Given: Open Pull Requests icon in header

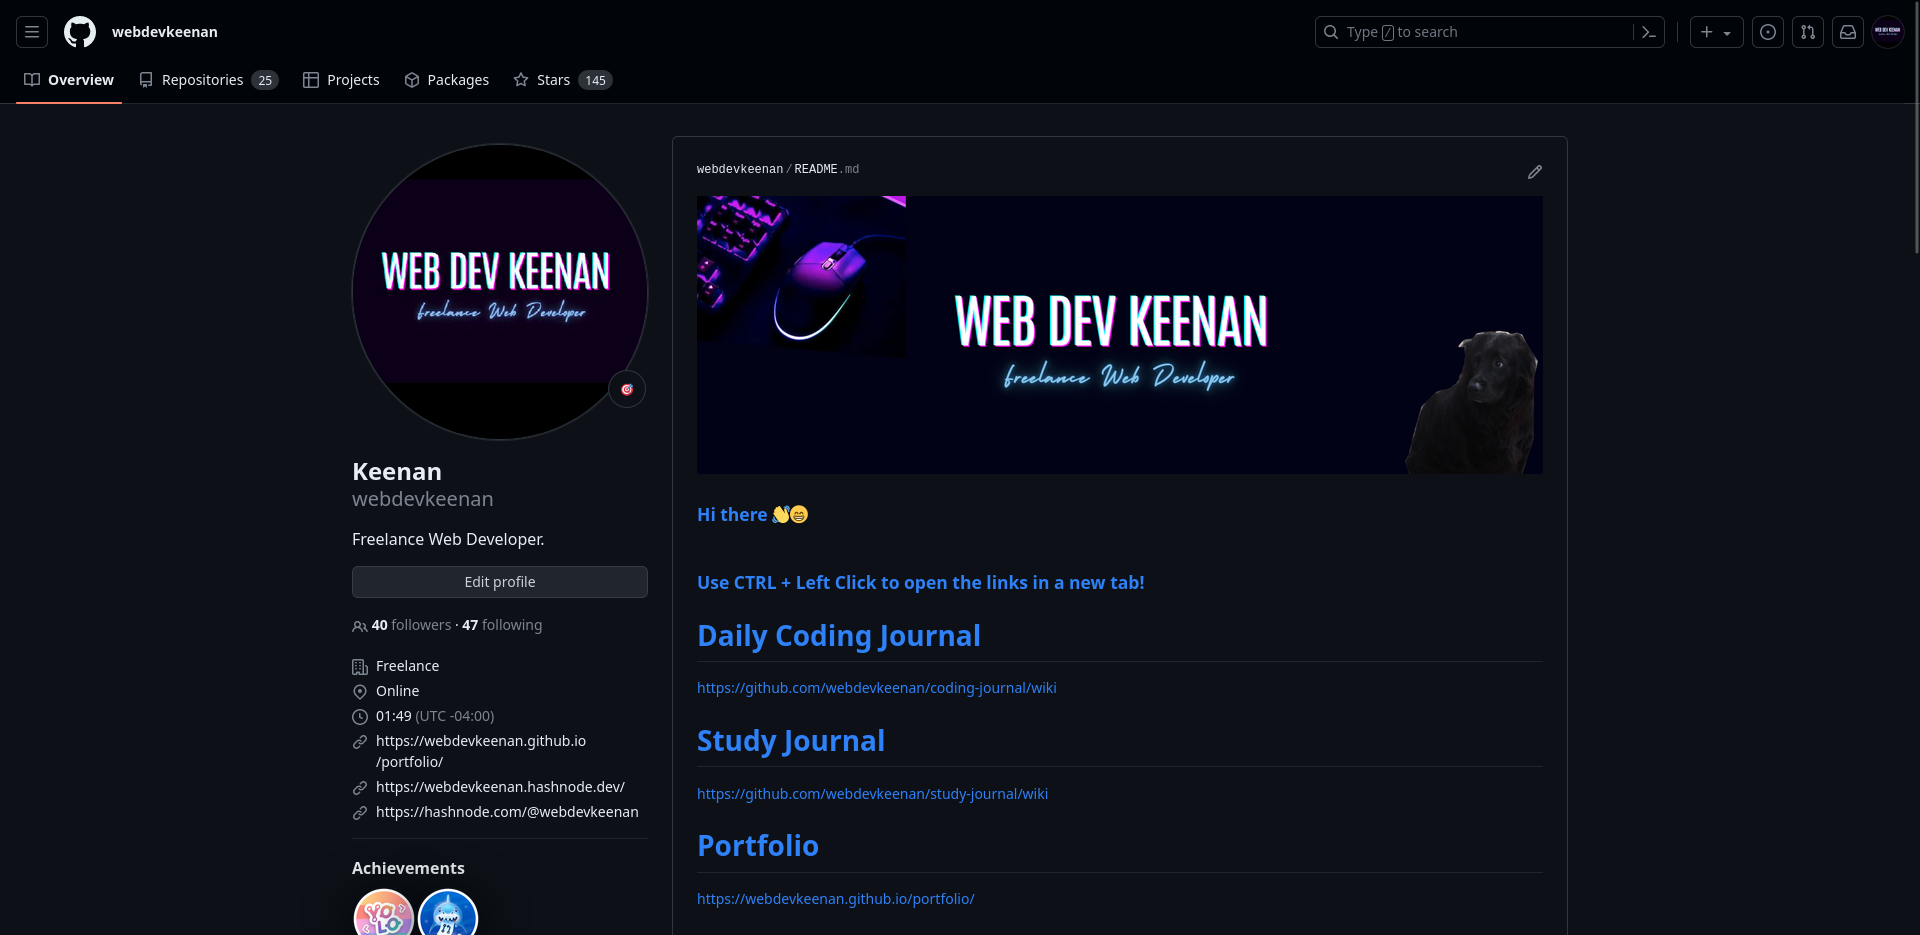Looking at the screenshot, I should click(x=1808, y=32).
